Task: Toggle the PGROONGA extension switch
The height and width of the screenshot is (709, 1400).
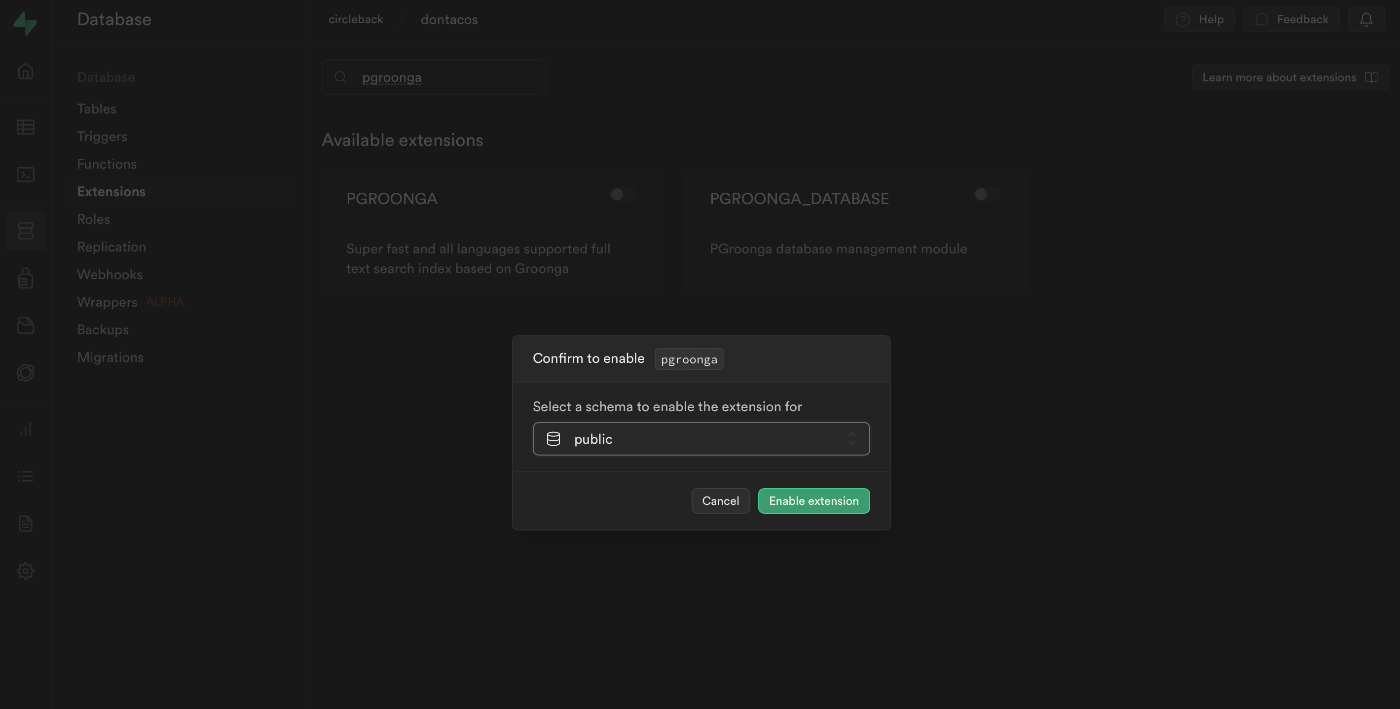Action: point(623,194)
